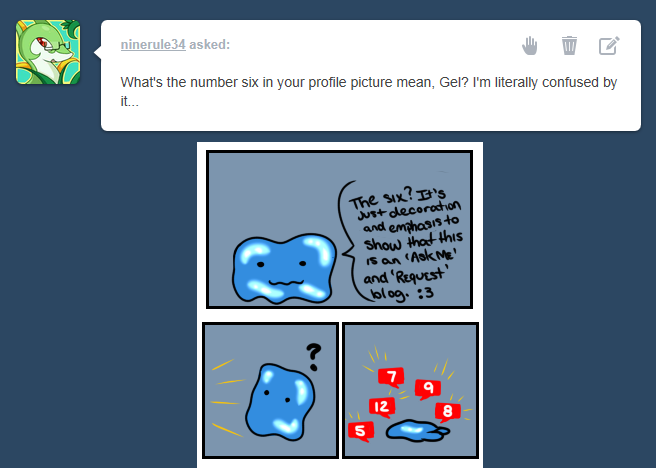656x468 pixels.
Task: Click the question mark above the blob
Action: pos(313,357)
